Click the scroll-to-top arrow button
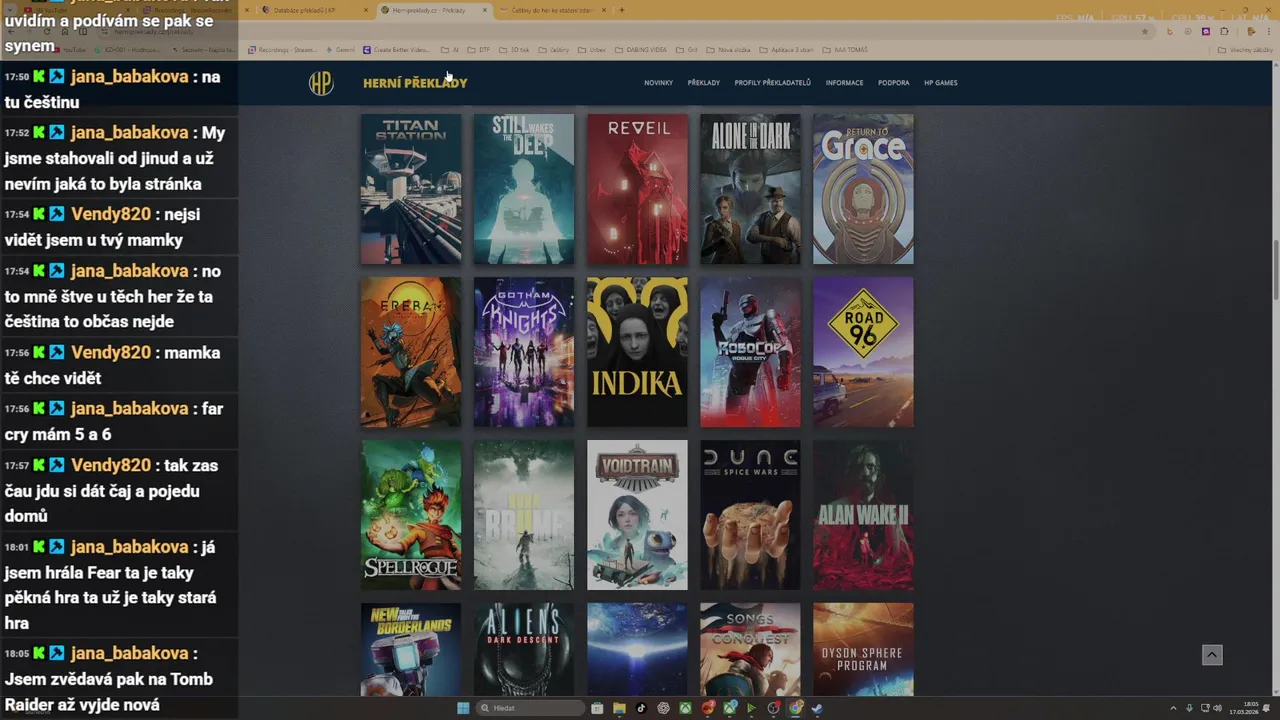This screenshot has height=720, width=1280. tap(1212, 655)
